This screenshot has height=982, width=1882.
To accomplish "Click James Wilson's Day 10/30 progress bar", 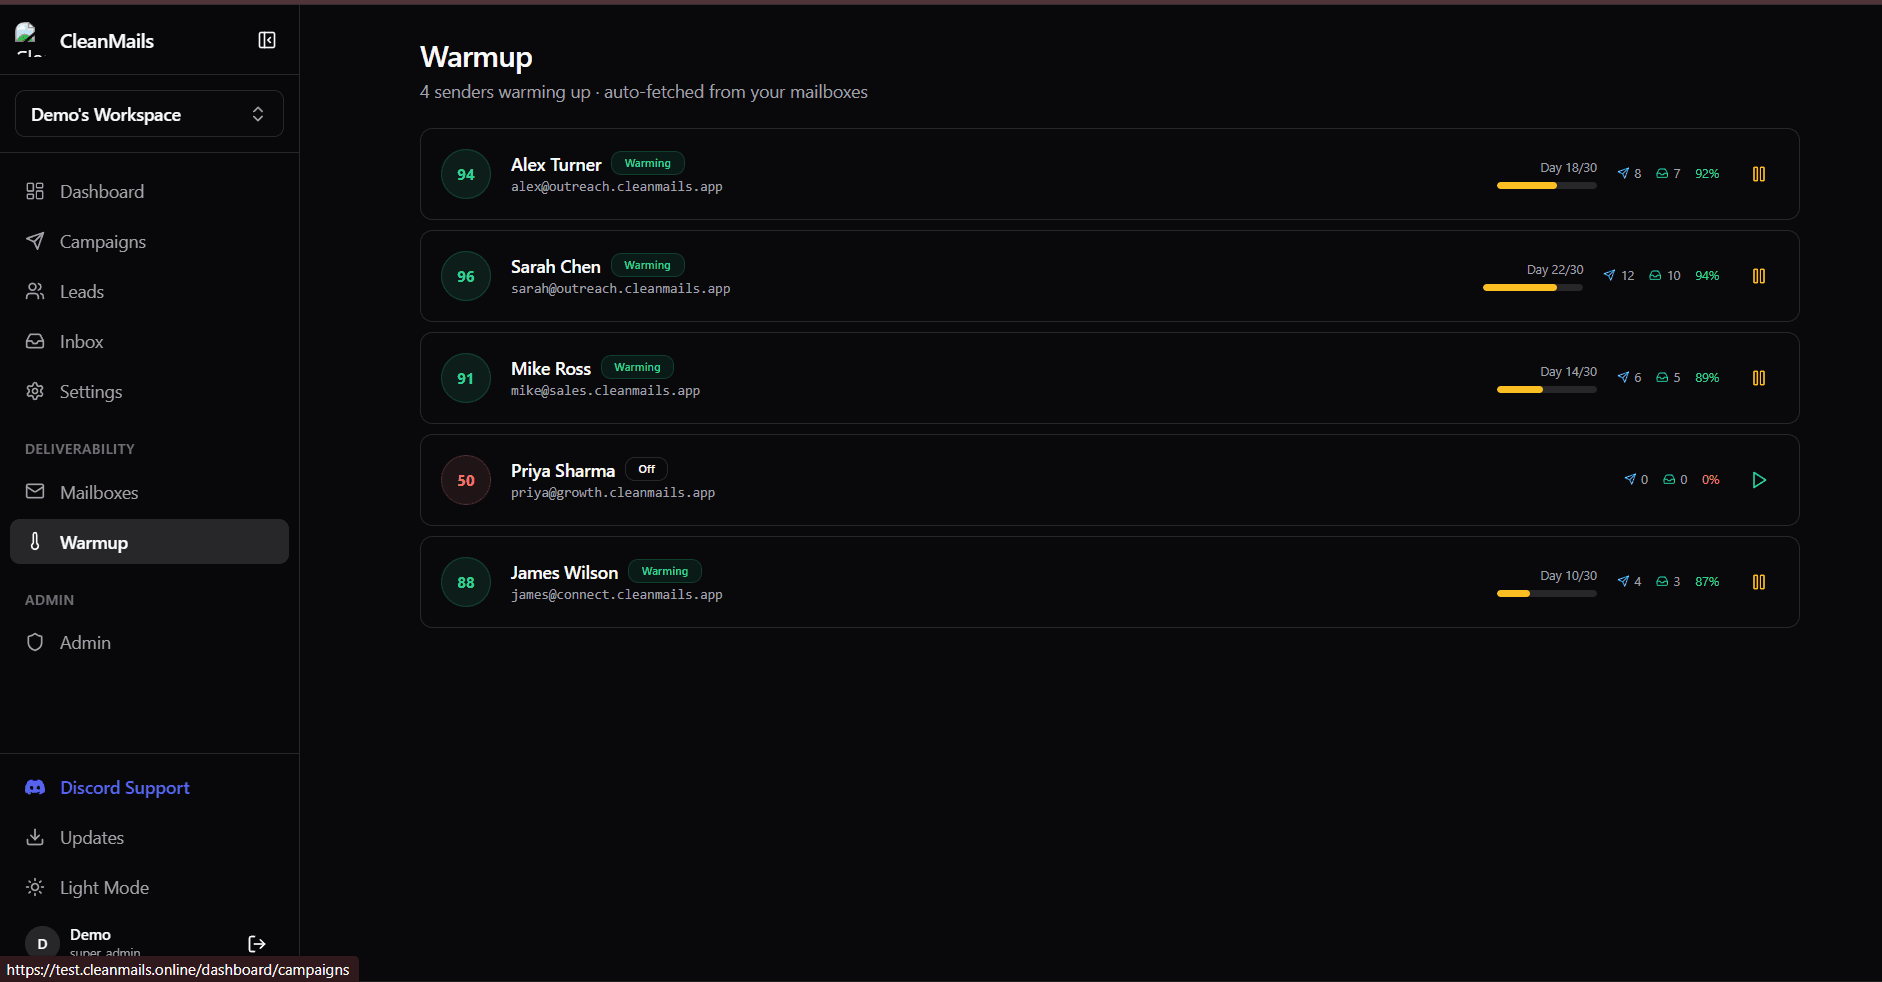I will click(1547, 593).
